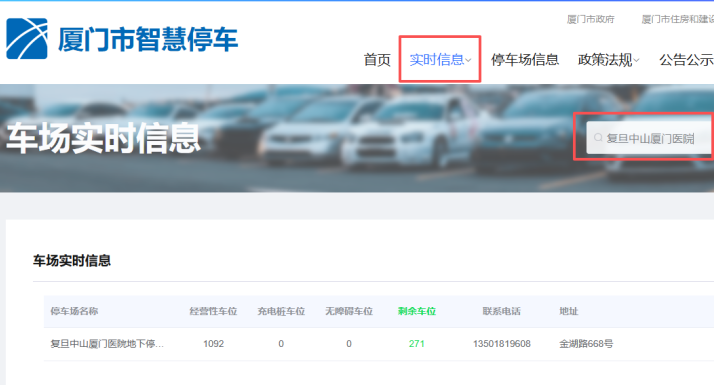Click the 1092 parking spaces value

click(213, 344)
